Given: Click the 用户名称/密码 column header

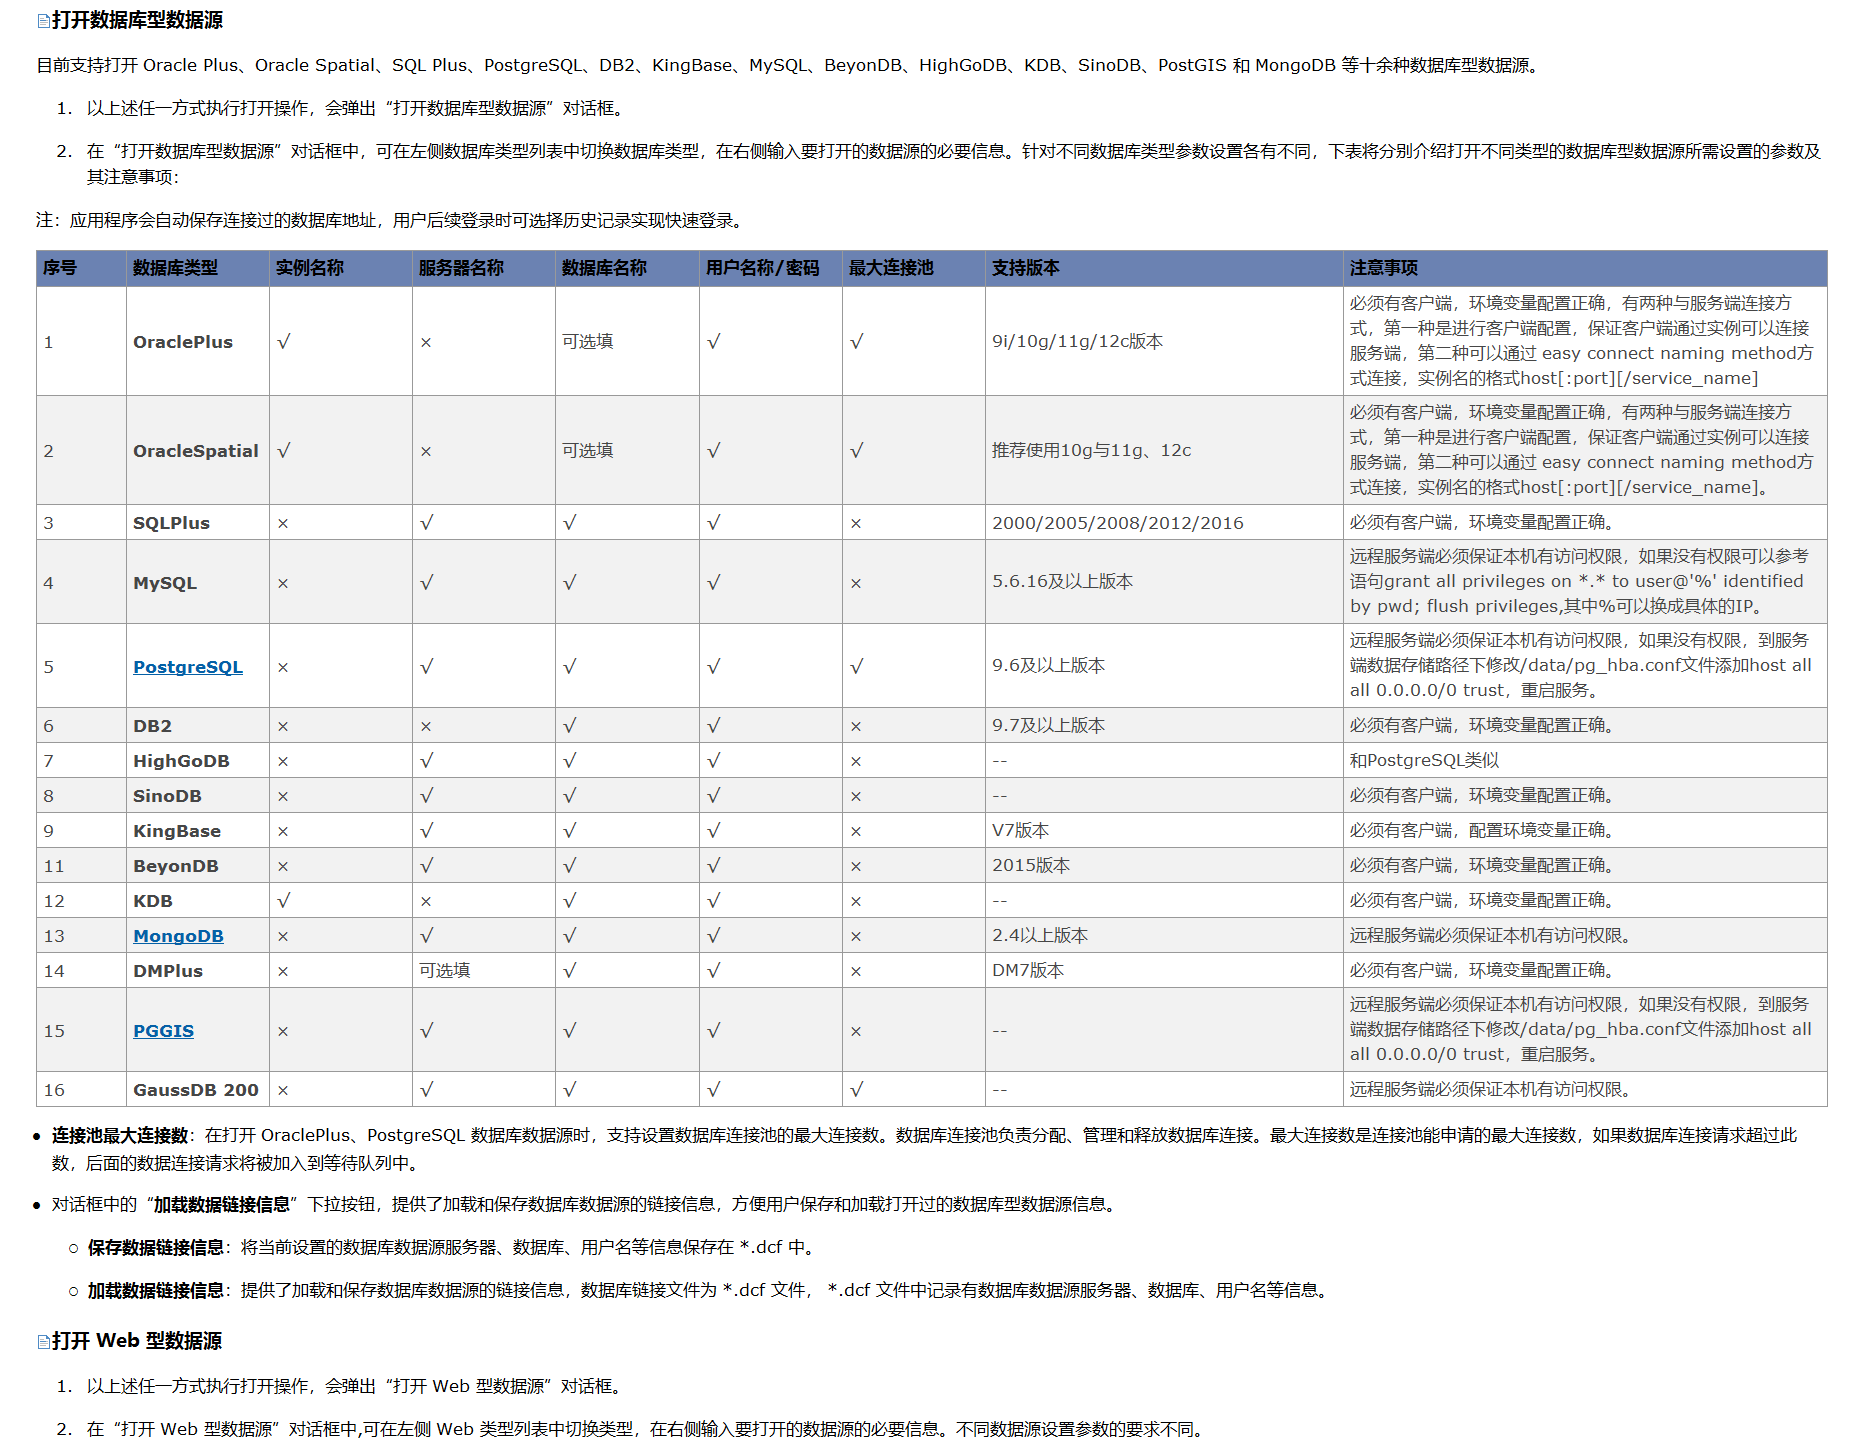Looking at the screenshot, I should 771,268.
